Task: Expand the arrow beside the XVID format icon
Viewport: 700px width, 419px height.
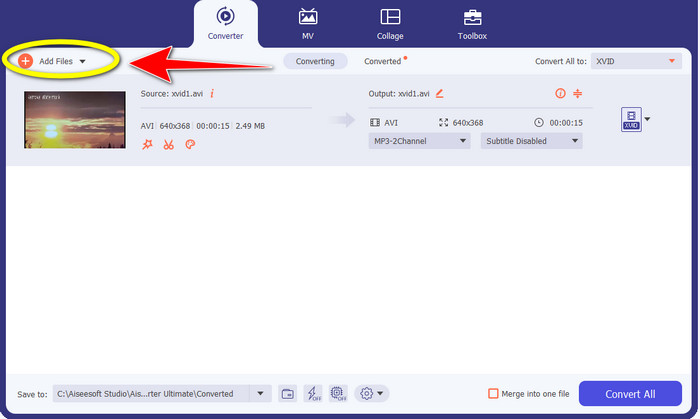Action: pyautogui.click(x=647, y=119)
